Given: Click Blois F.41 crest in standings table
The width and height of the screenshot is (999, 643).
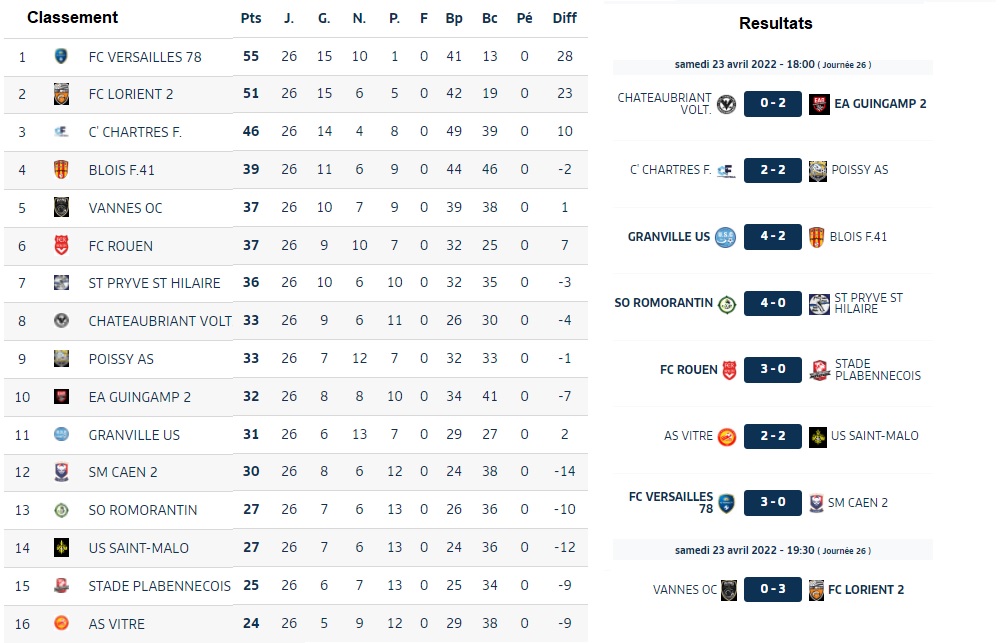Looking at the screenshot, I should [x=61, y=170].
